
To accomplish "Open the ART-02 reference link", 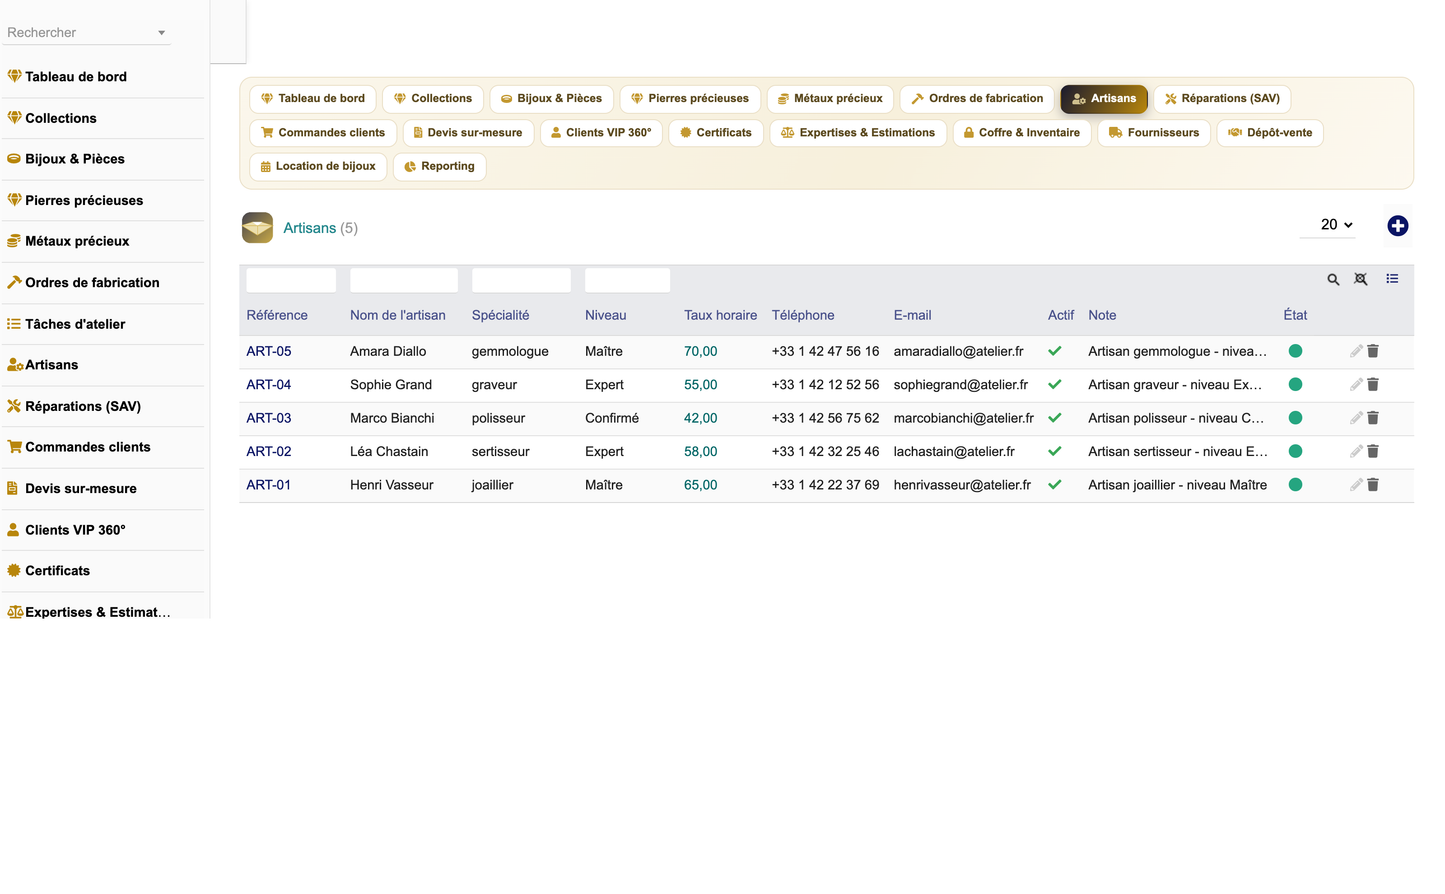I will tap(269, 452).
